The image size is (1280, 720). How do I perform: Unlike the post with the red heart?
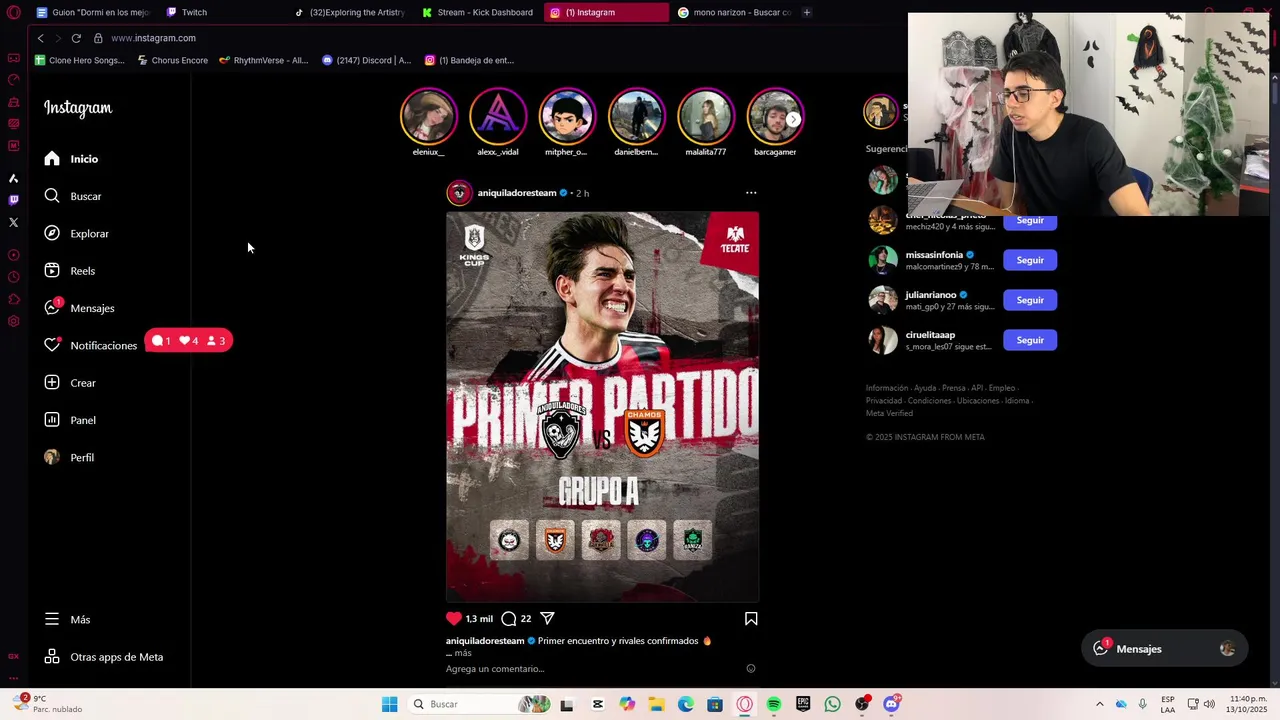[454, 618]
